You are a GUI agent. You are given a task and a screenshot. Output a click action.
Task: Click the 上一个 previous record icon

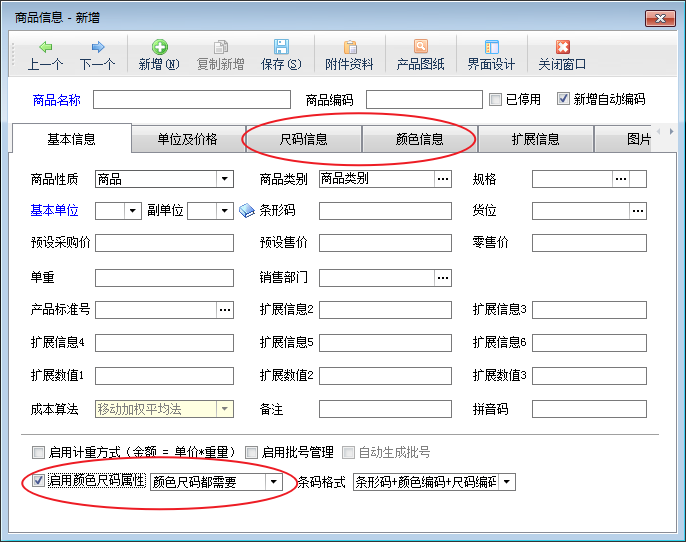(46, 48)
